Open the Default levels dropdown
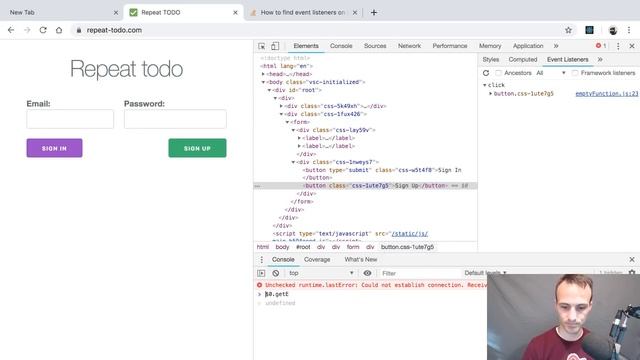Viewport: 640px width, 360px height. pyautogui.click(x=485, y=273)
